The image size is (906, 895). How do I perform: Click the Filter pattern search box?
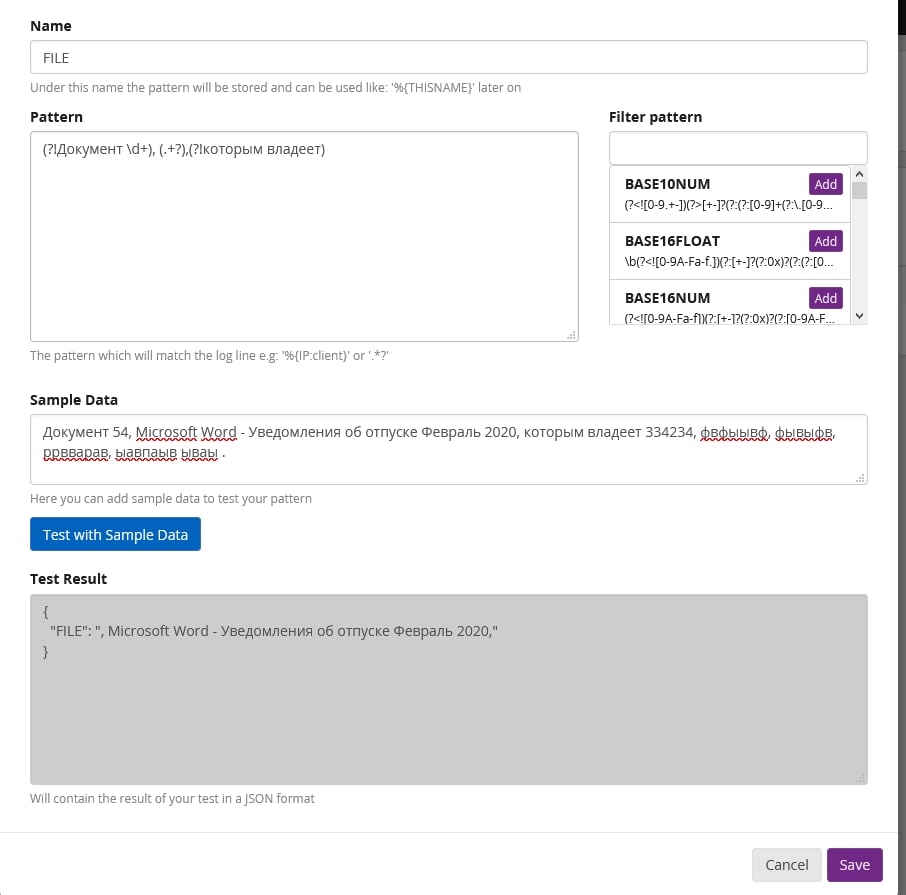click(x=737, y=148)
